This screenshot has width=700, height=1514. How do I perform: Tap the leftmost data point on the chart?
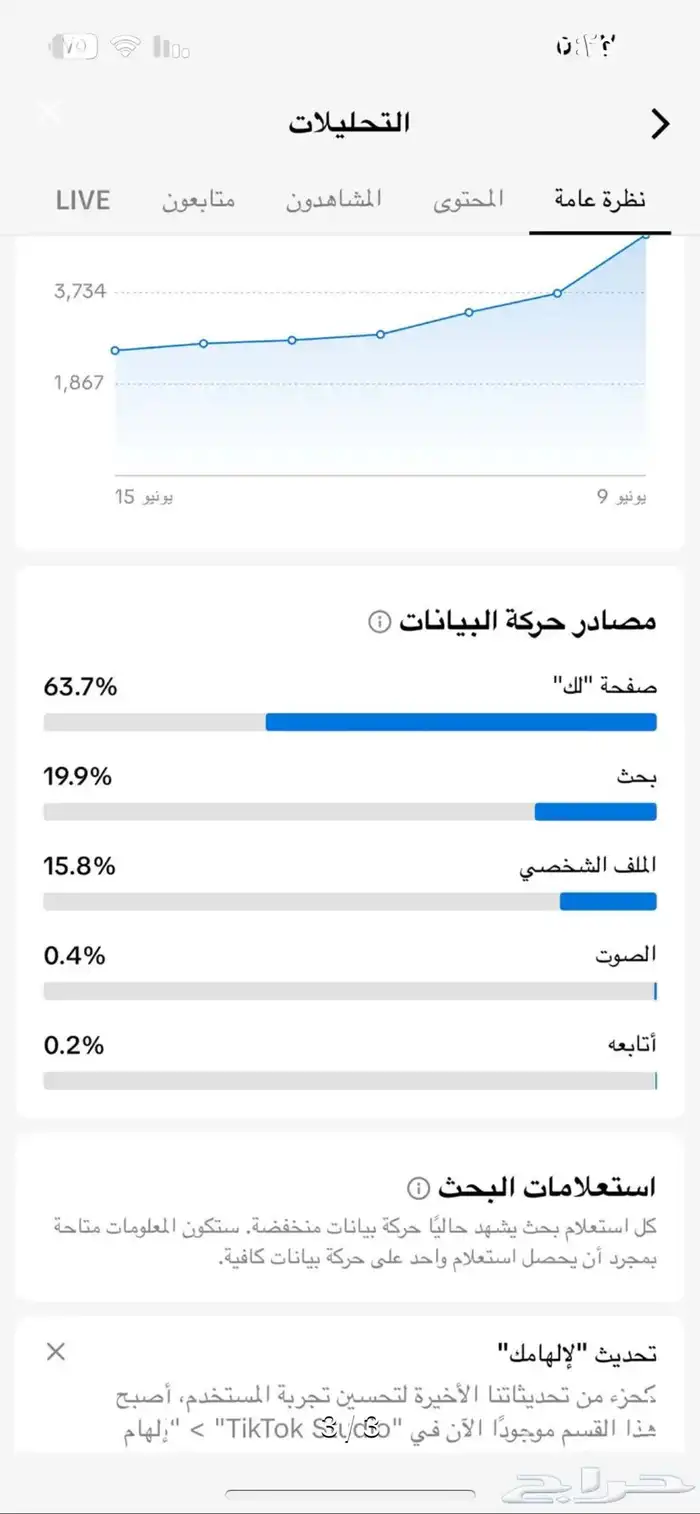coord(116,350)
